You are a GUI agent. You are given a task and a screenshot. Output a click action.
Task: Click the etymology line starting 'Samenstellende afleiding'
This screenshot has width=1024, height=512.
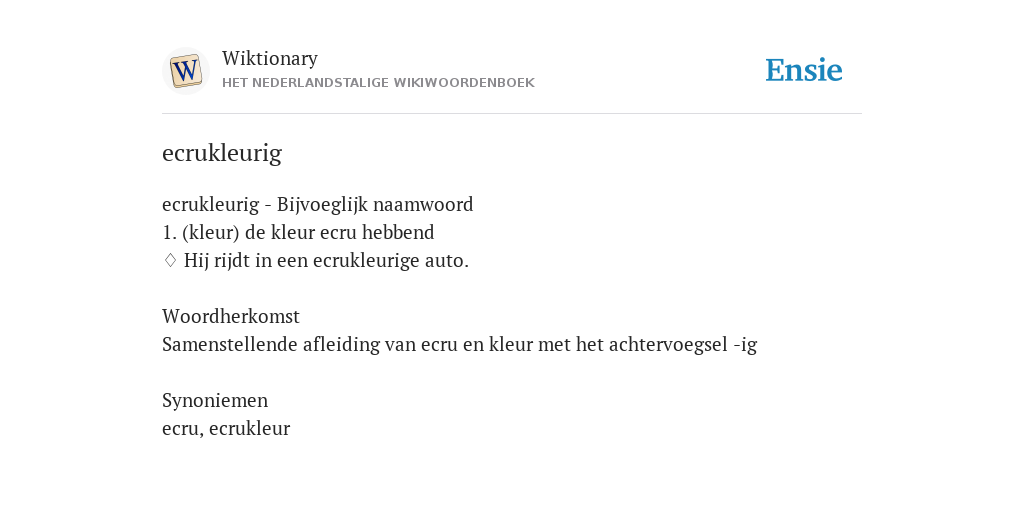(460, 345)
